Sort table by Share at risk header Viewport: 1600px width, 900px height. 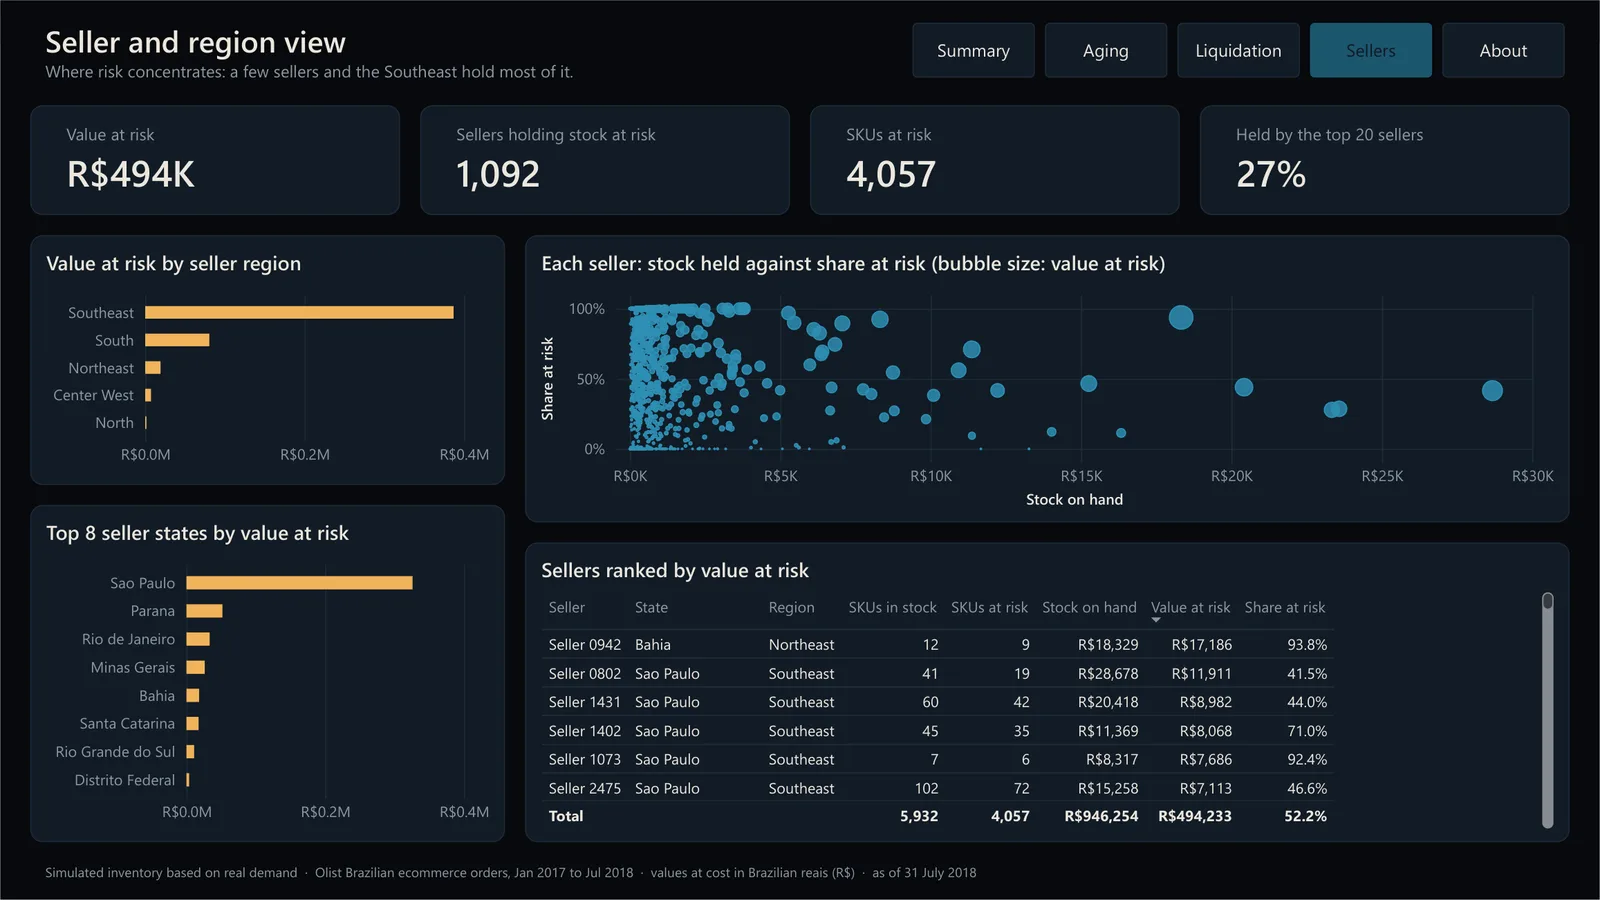(x=1285, y=607)
